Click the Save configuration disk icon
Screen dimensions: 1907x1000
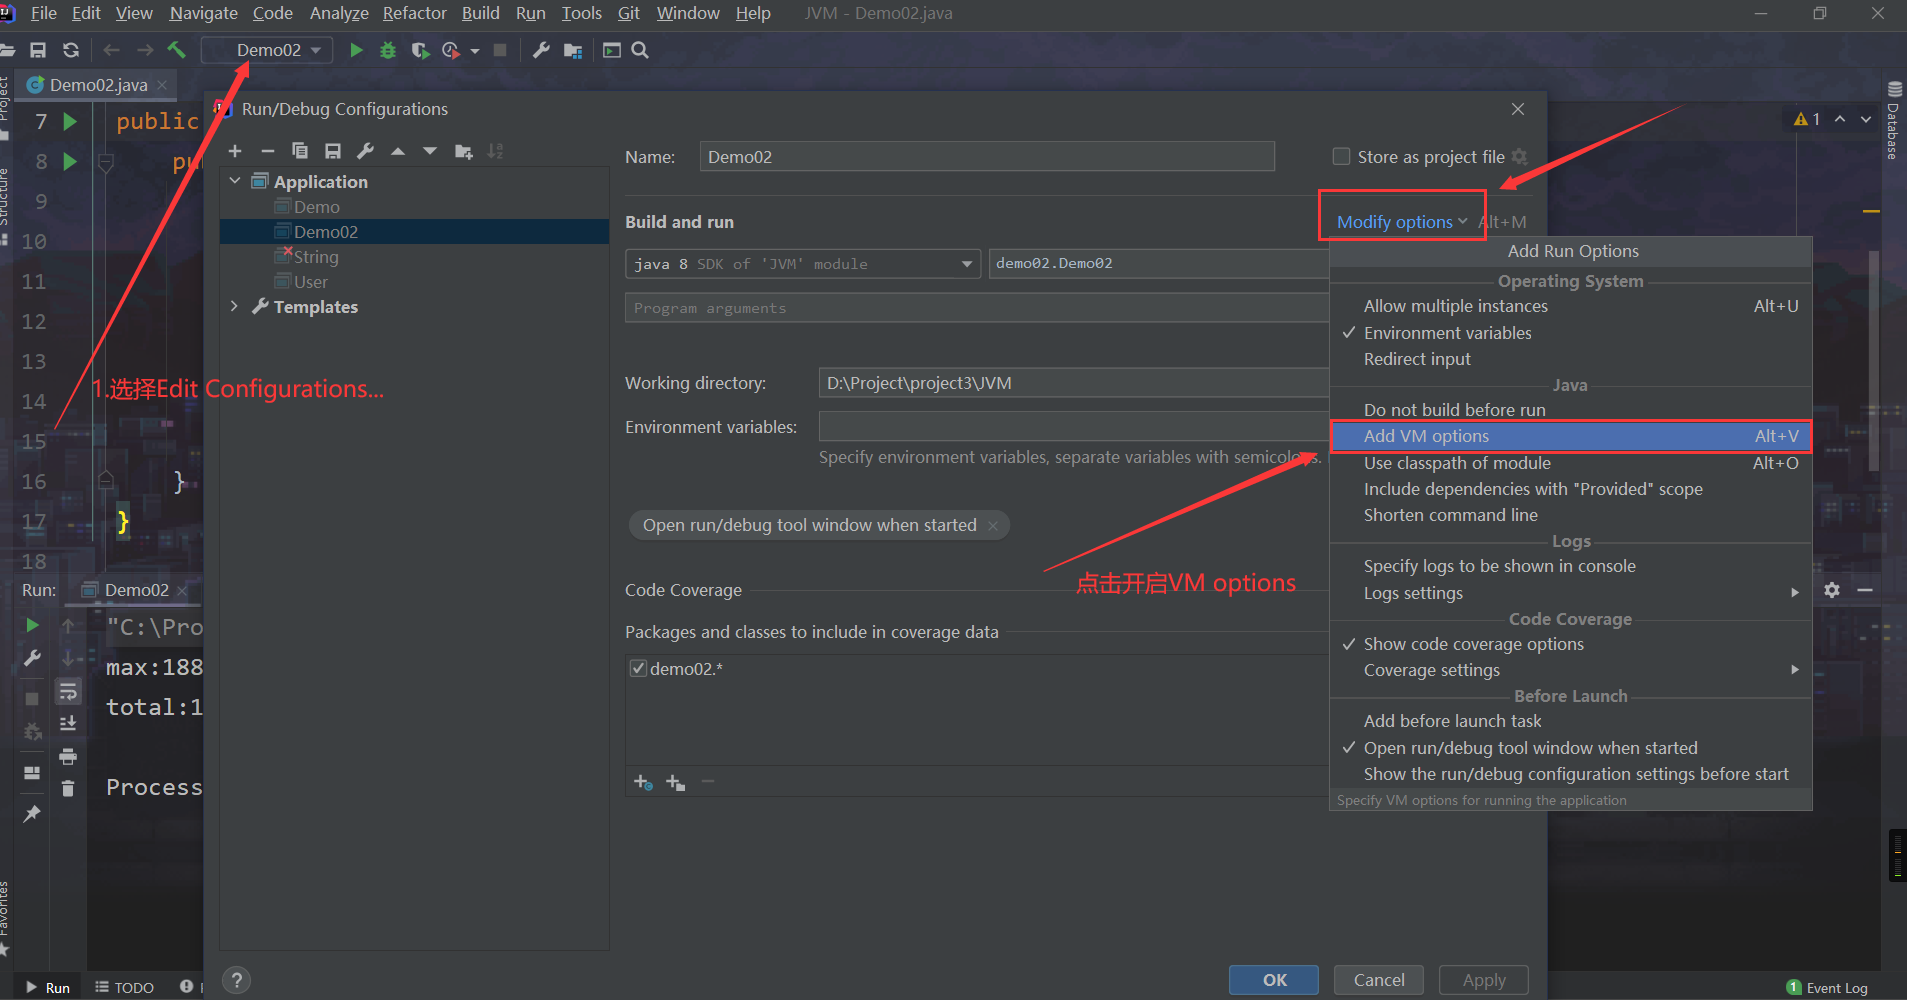coord(333,151)
